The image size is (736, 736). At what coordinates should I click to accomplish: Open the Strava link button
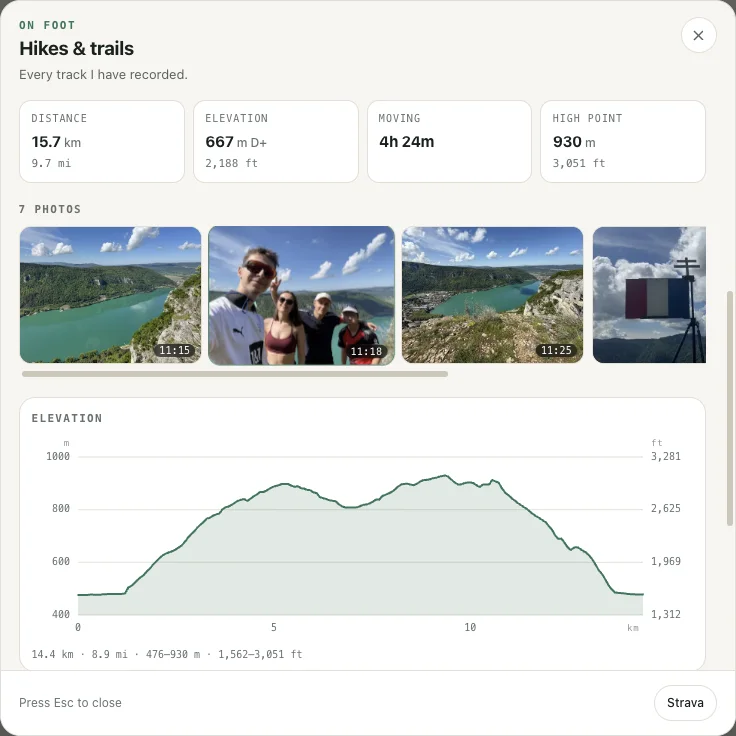685,702
